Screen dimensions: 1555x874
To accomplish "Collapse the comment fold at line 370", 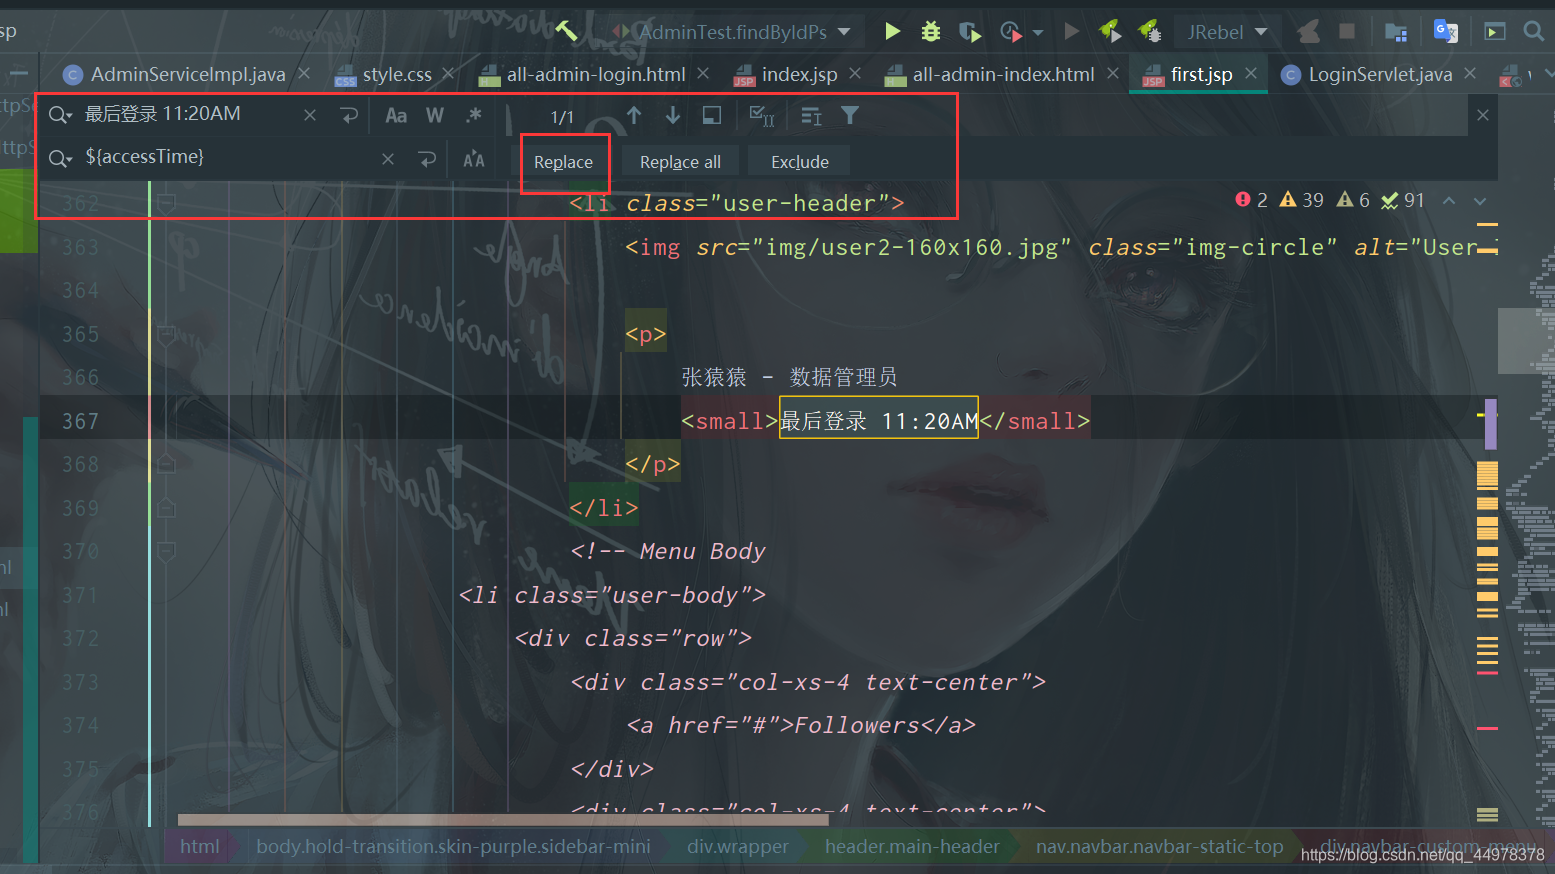I will click(167, 551).
